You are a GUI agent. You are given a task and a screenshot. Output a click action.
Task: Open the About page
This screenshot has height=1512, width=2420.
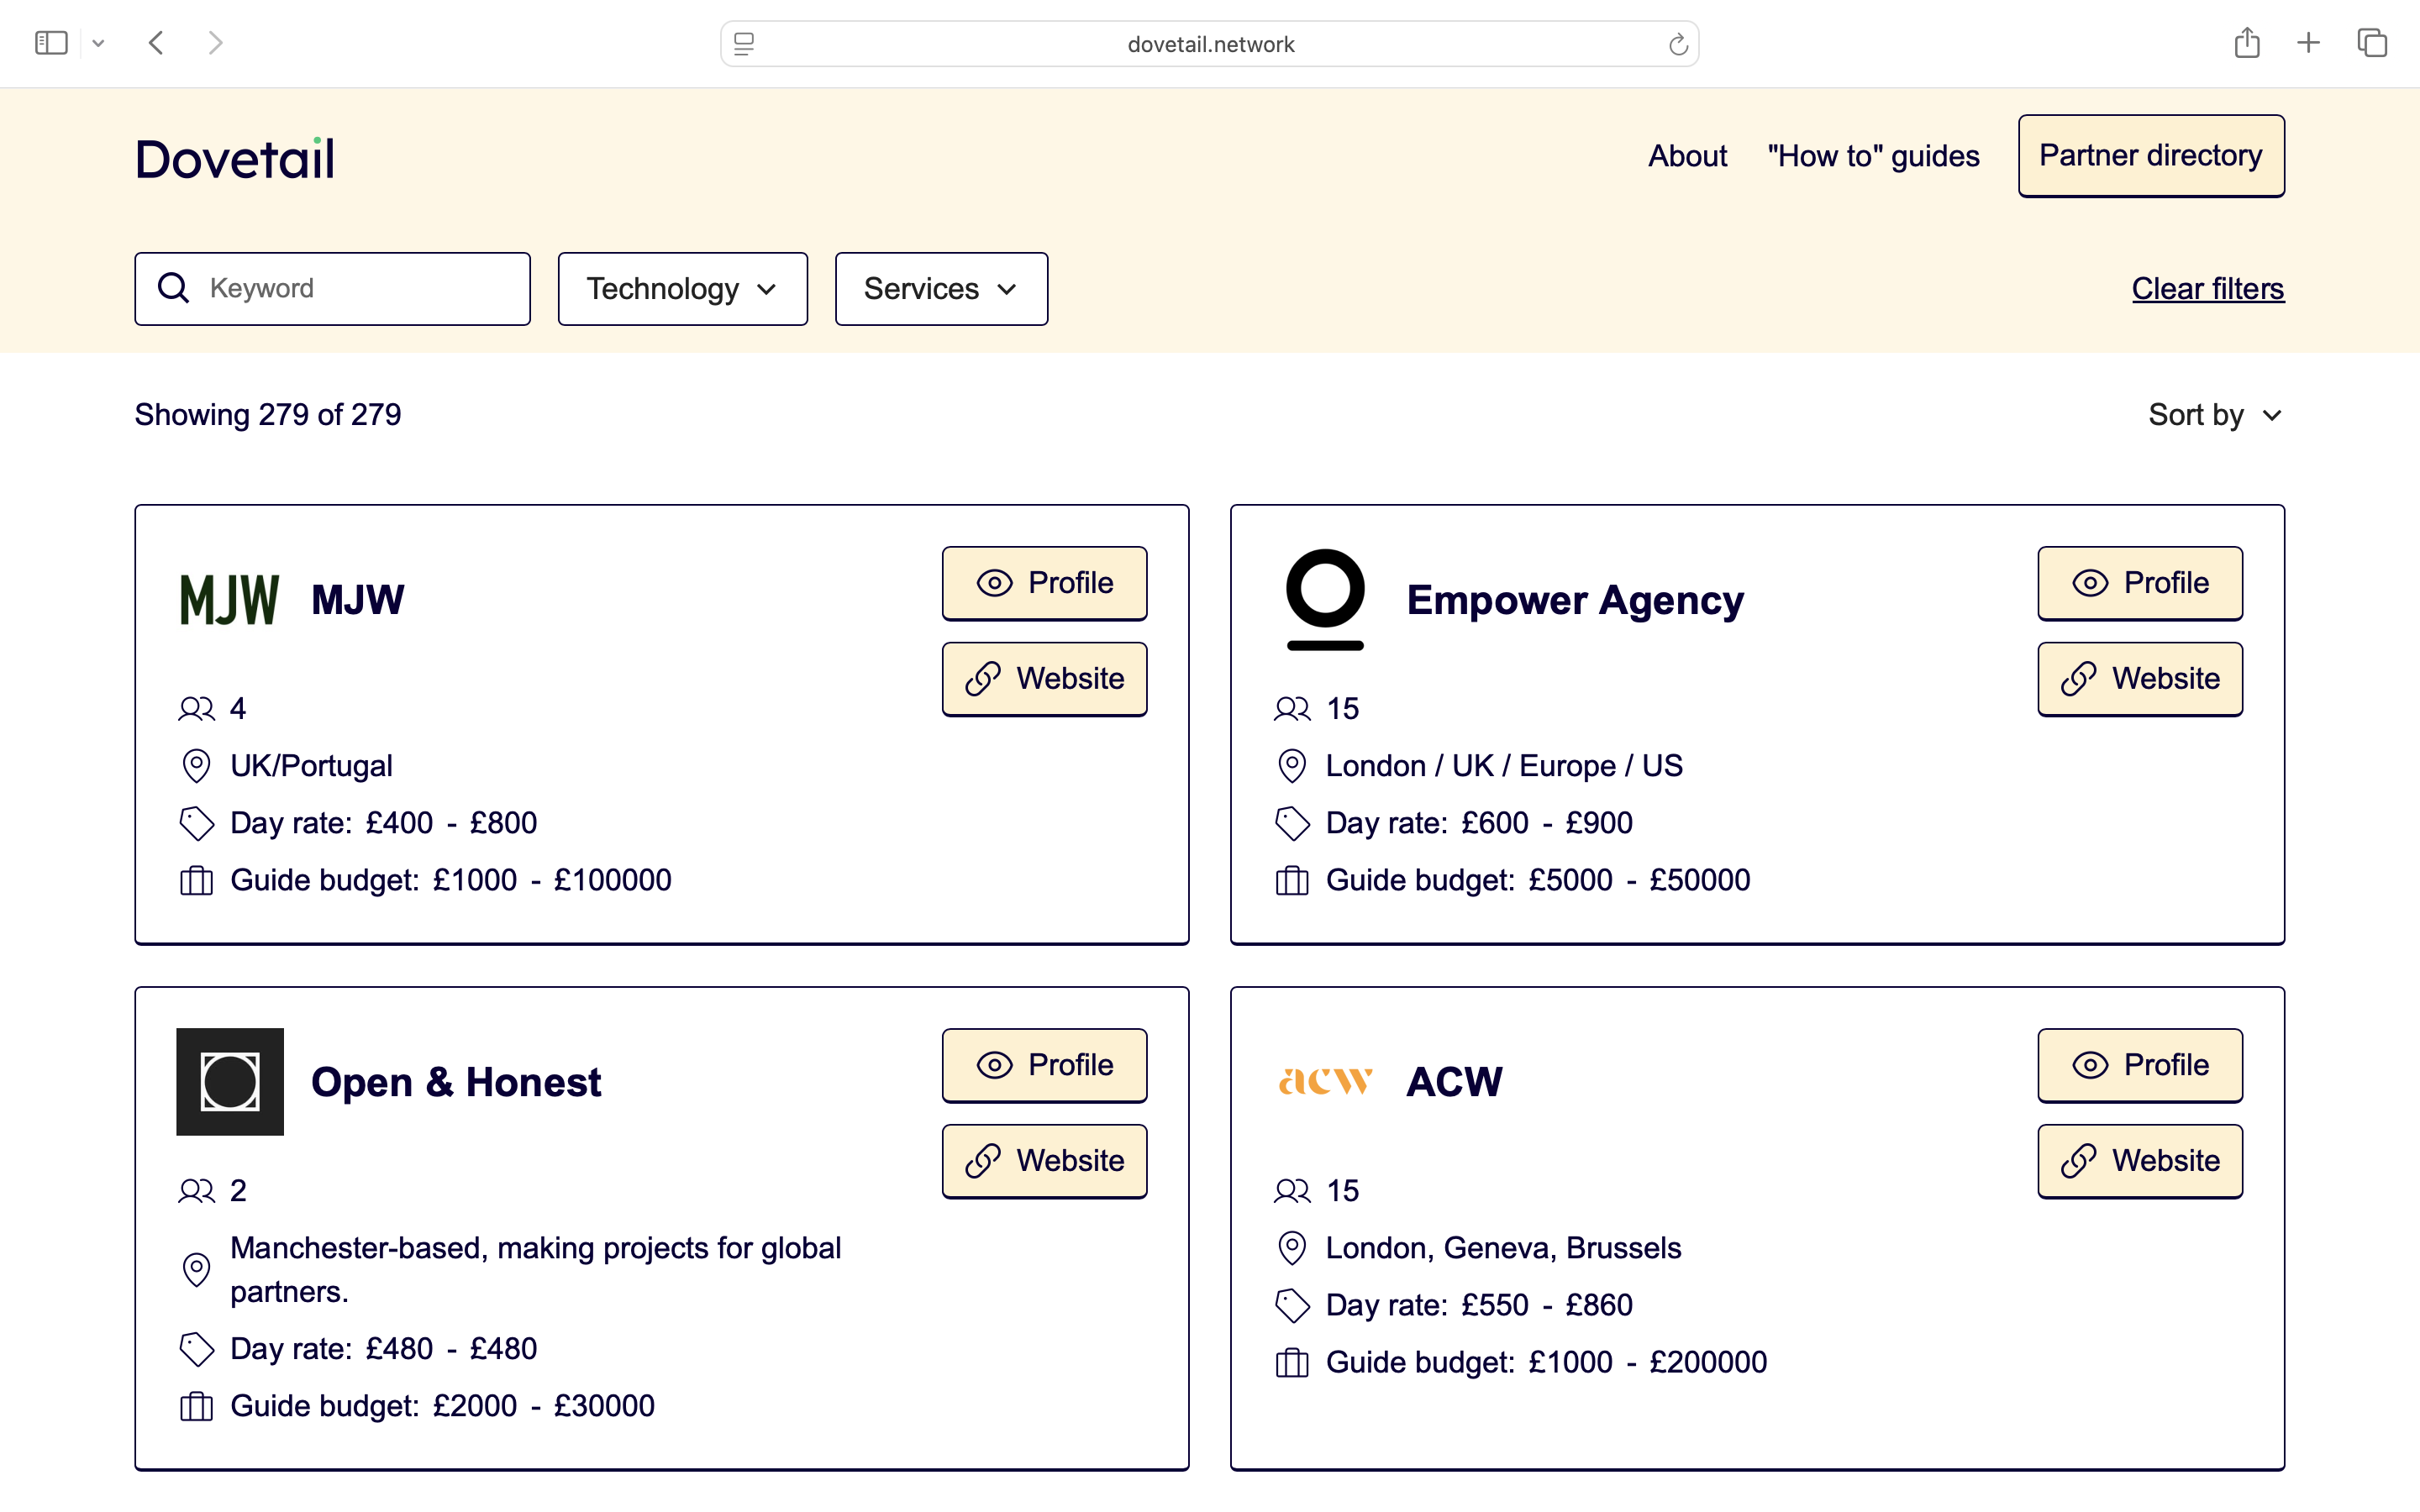point(1687,156)
